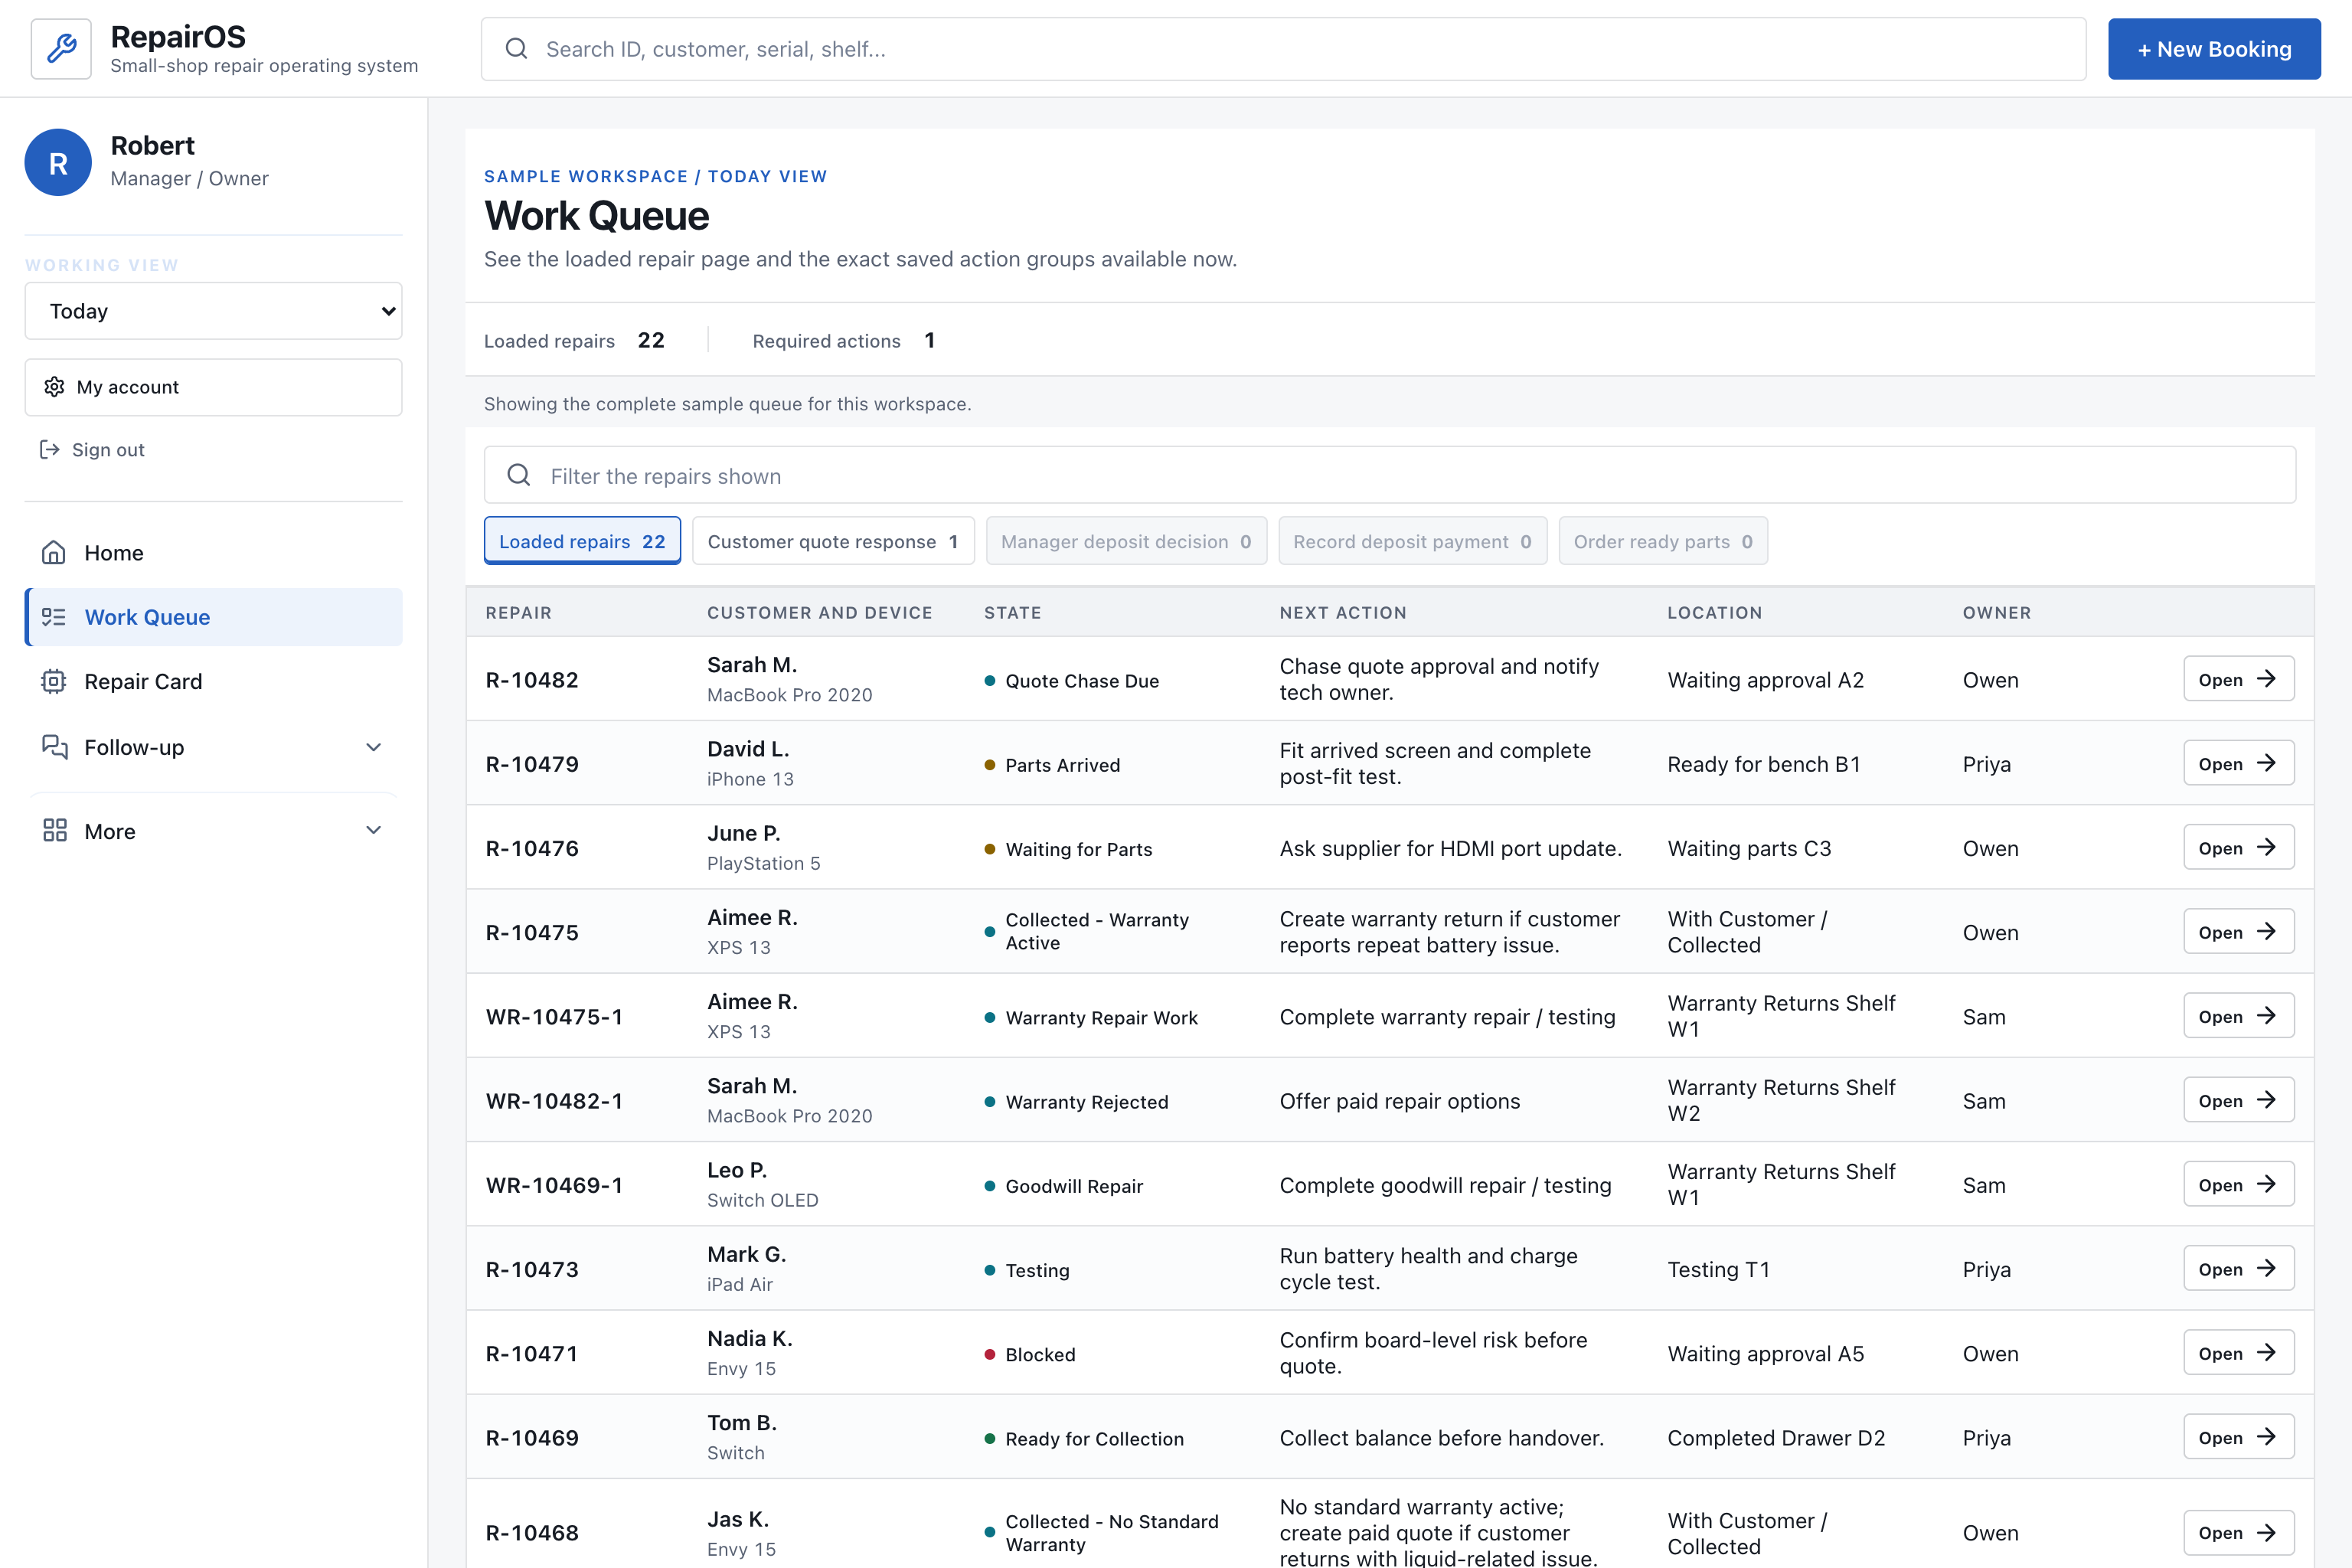Click the New Booking button
This screenshot has height=1568, width=2352.
pos(2214,49)
